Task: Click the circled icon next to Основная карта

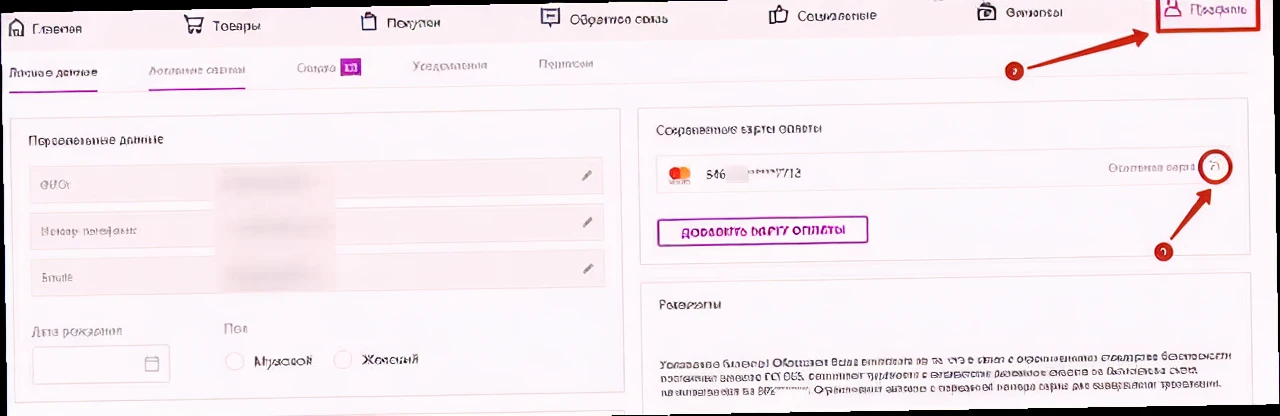Action: [1215, 167]
